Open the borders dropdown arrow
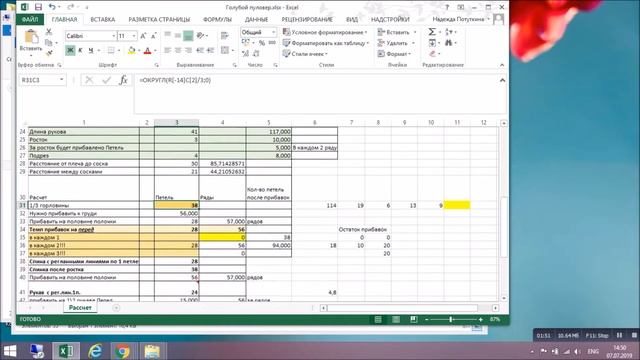Image resolution: width=640 pixels, height=360 pixels. point(119,51)
